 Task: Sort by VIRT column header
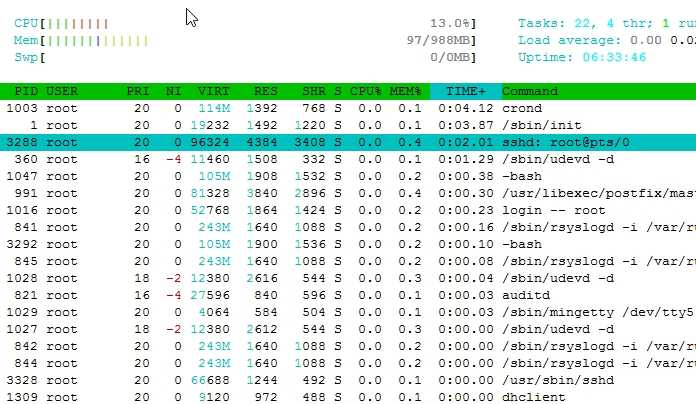pyautogui.click(x=214, y=91)
